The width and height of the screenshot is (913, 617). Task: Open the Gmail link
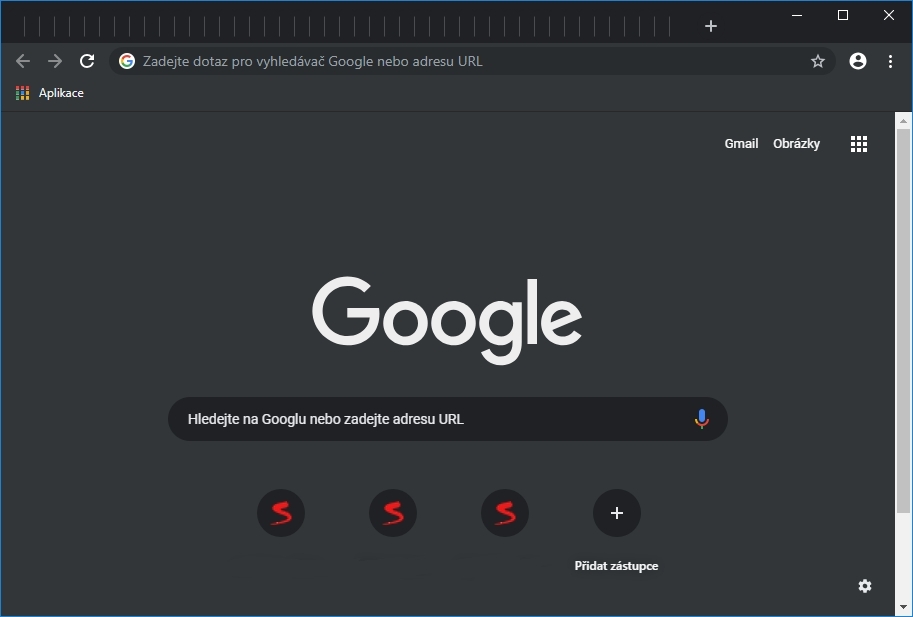point(741,144)
